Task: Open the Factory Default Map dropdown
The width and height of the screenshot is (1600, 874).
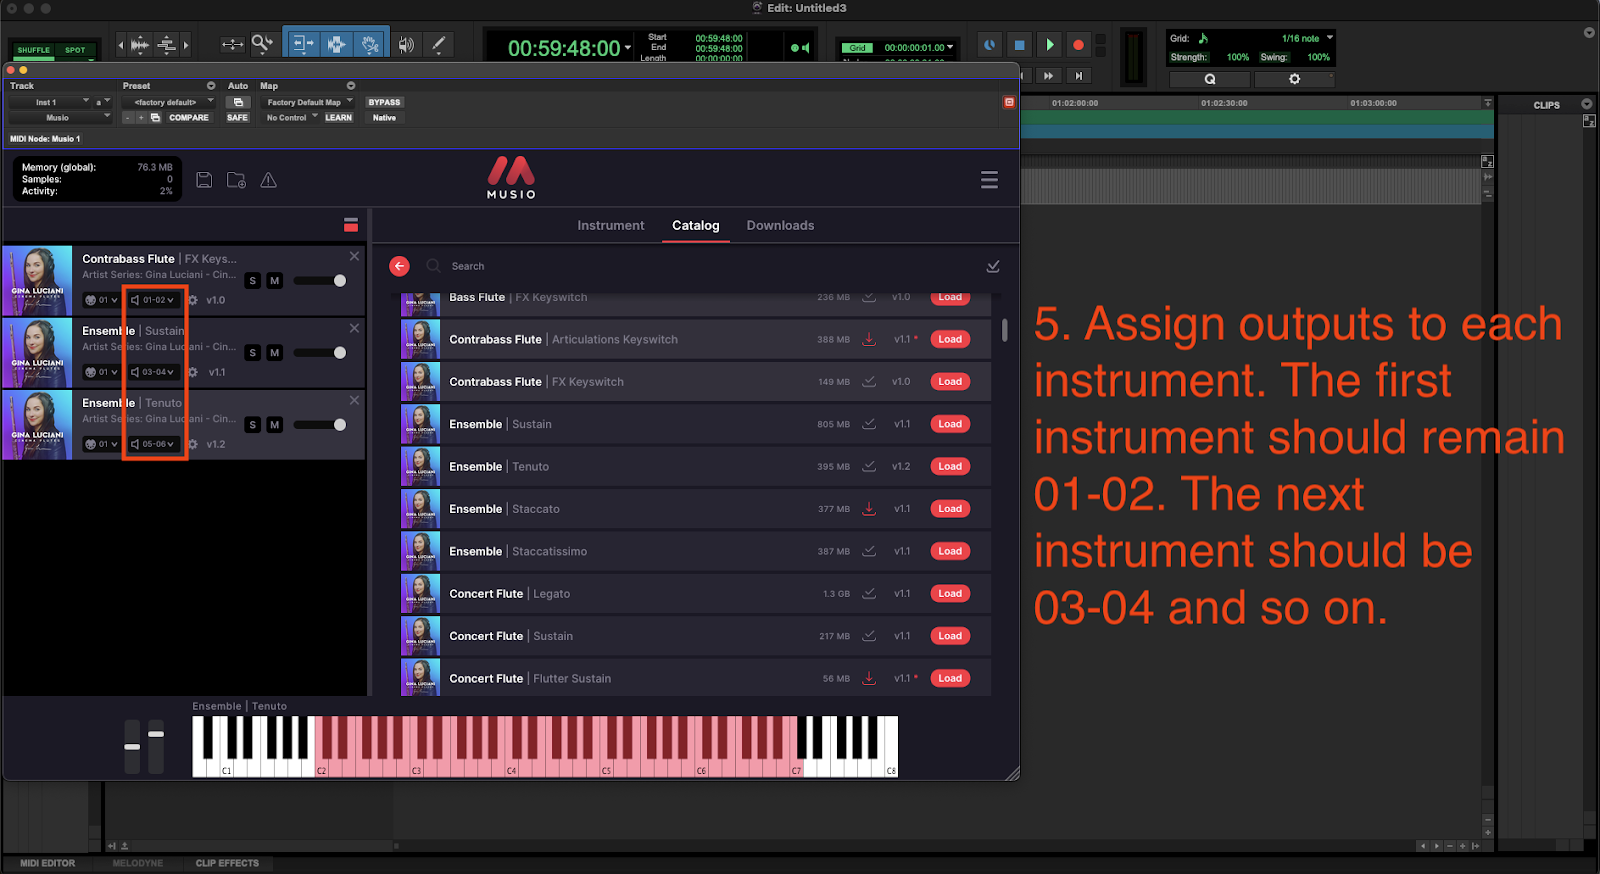Action: tap(308, 102)
